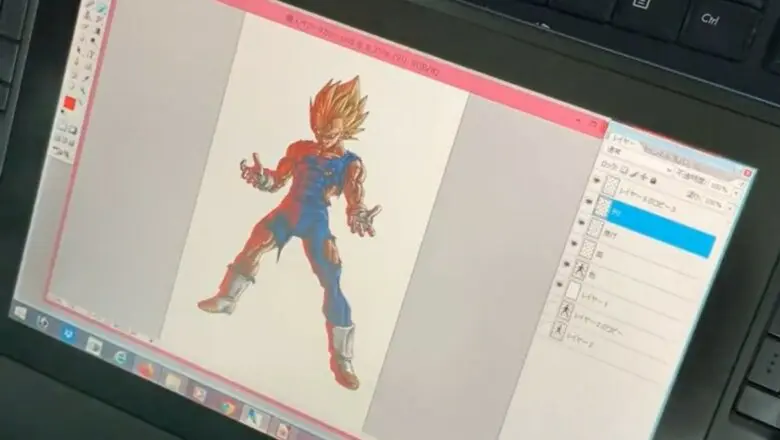This screenshot has width=780, height=440.
Task: Toggle lock position move icon
Action: 644,177
